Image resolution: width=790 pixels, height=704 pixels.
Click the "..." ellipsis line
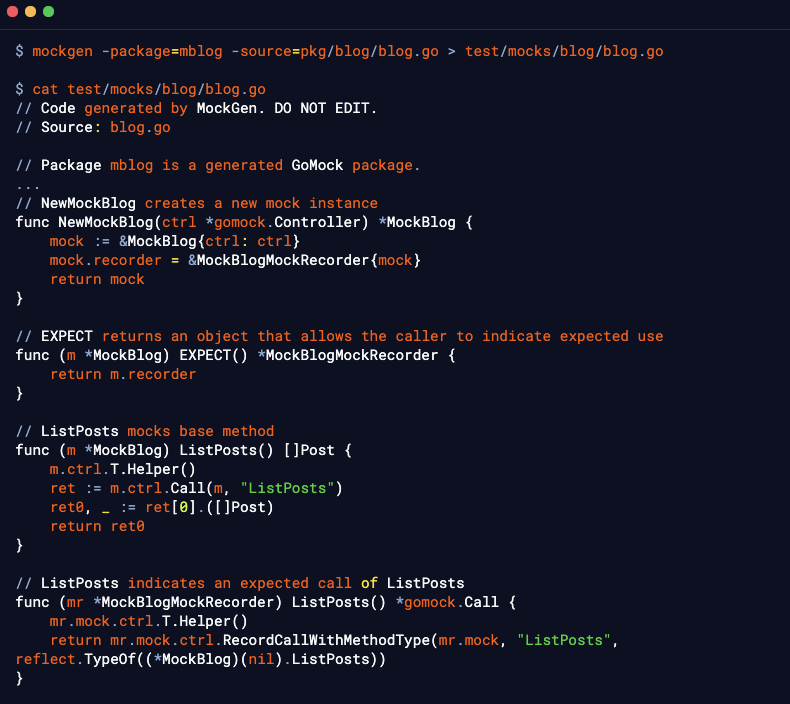tap(28, 184)
